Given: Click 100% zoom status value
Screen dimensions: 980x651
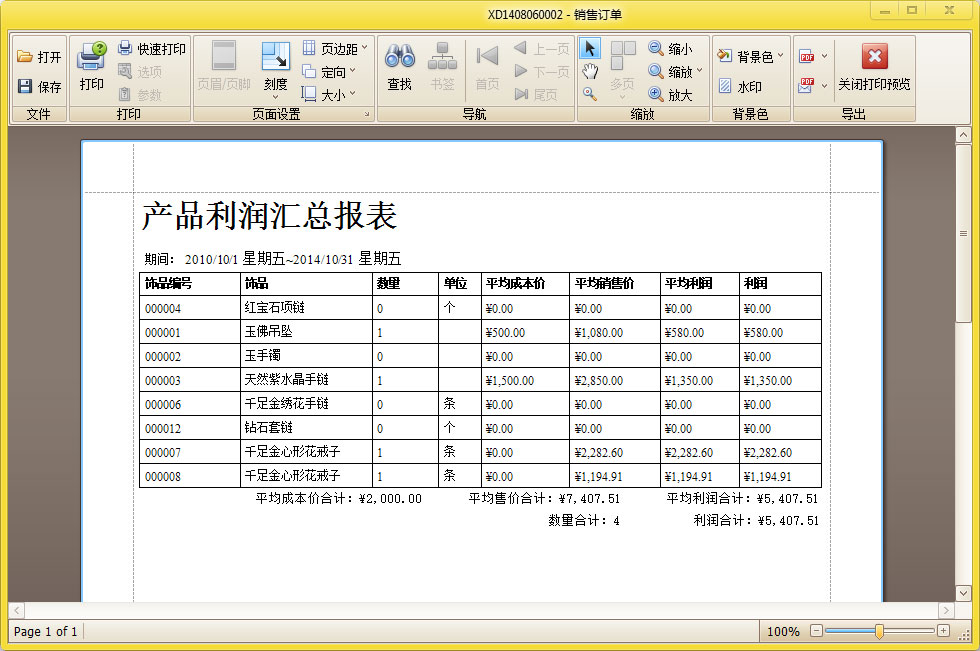Looking at the screenshot, I should (x=783, y=632).
